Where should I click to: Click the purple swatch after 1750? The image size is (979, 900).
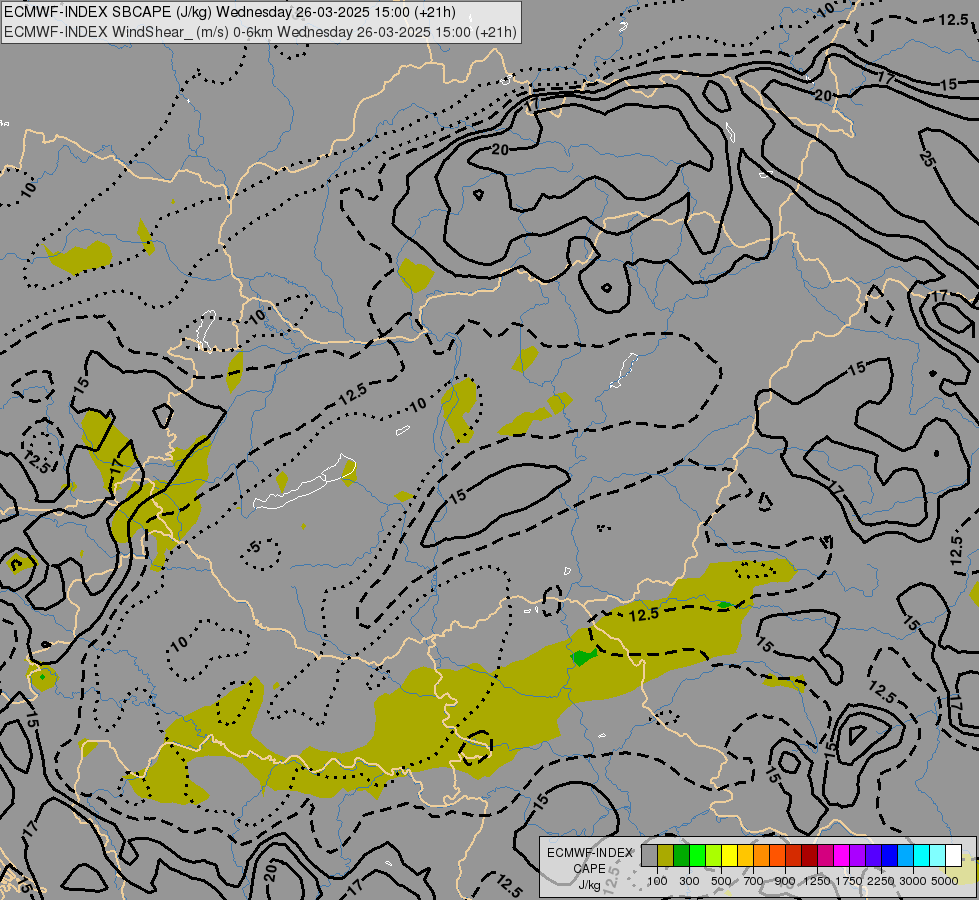tap(858, 856)
